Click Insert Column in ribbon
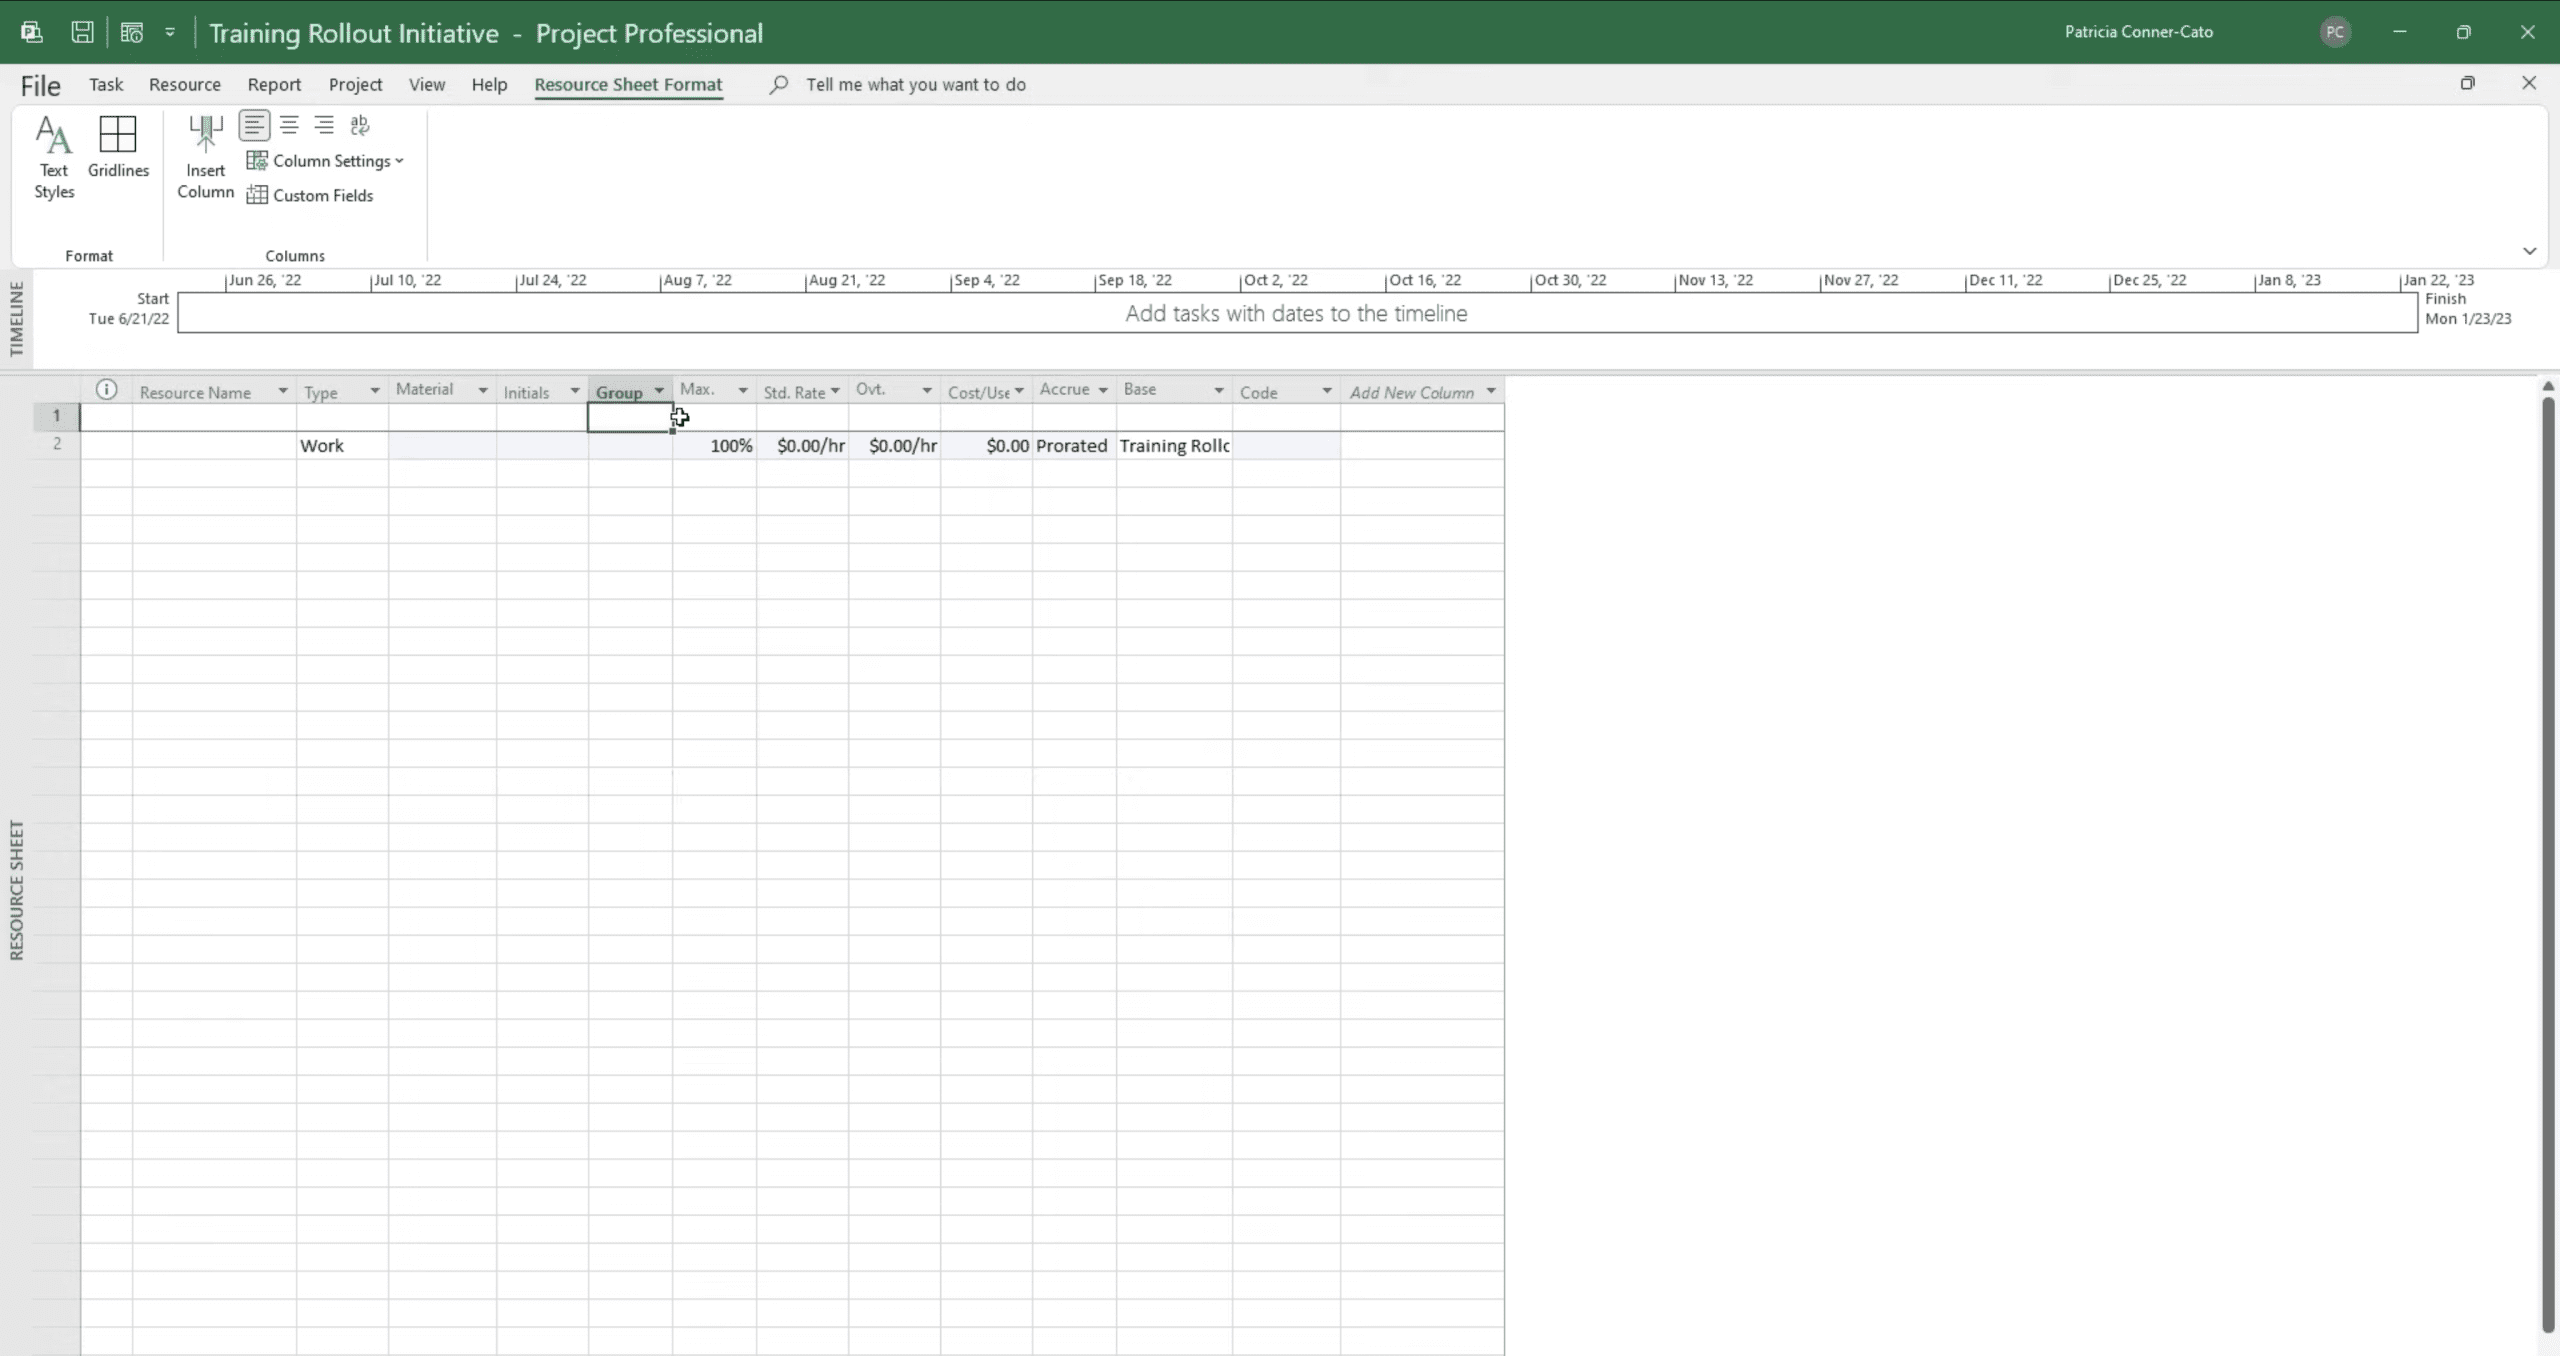The width and height of the screenshot is (2560, 1356). coord(205,157)
